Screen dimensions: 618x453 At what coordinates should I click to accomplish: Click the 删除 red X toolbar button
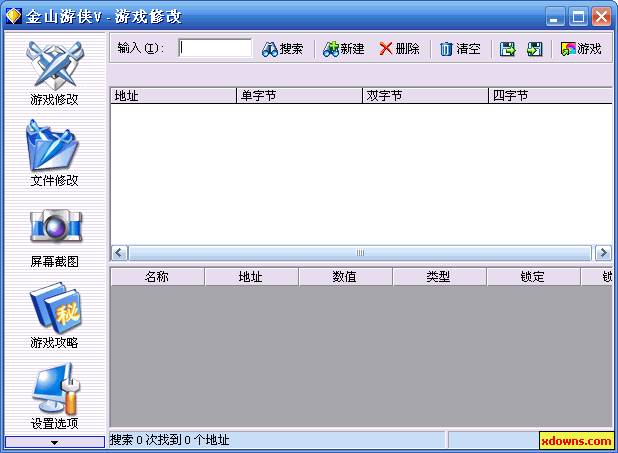pyautogui.click(x=399, y=49)
